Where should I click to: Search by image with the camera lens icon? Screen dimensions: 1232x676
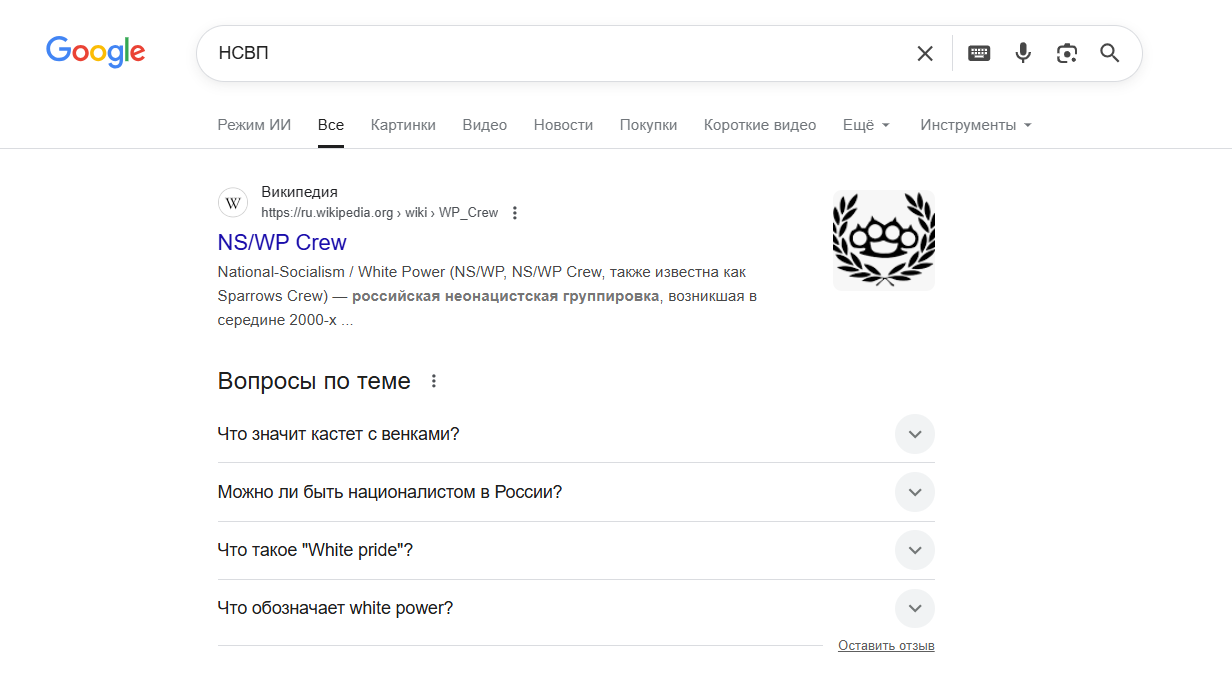pyautogui.click(x=1067, y=53)
